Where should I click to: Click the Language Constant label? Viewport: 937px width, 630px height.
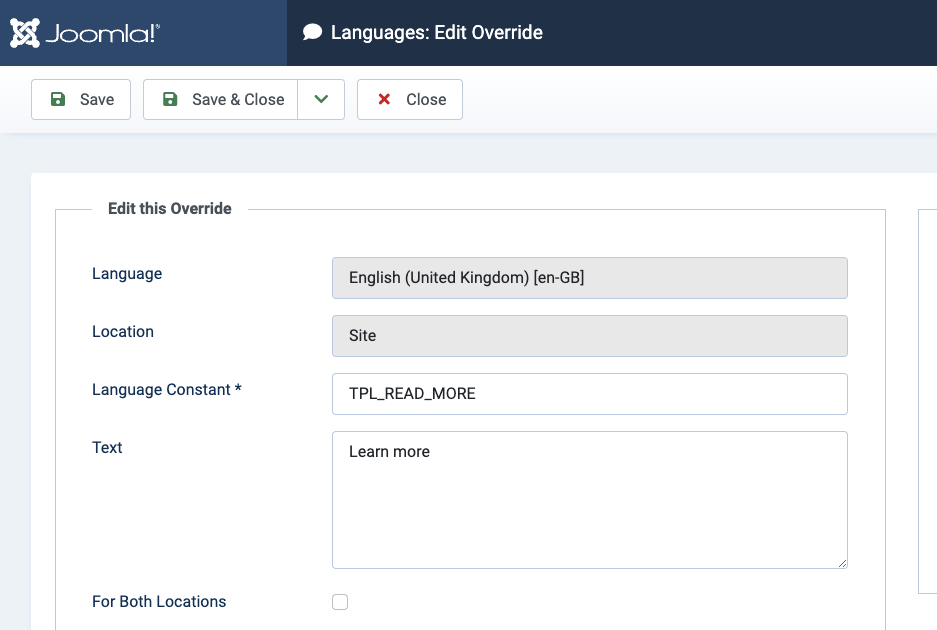point(166,390)
